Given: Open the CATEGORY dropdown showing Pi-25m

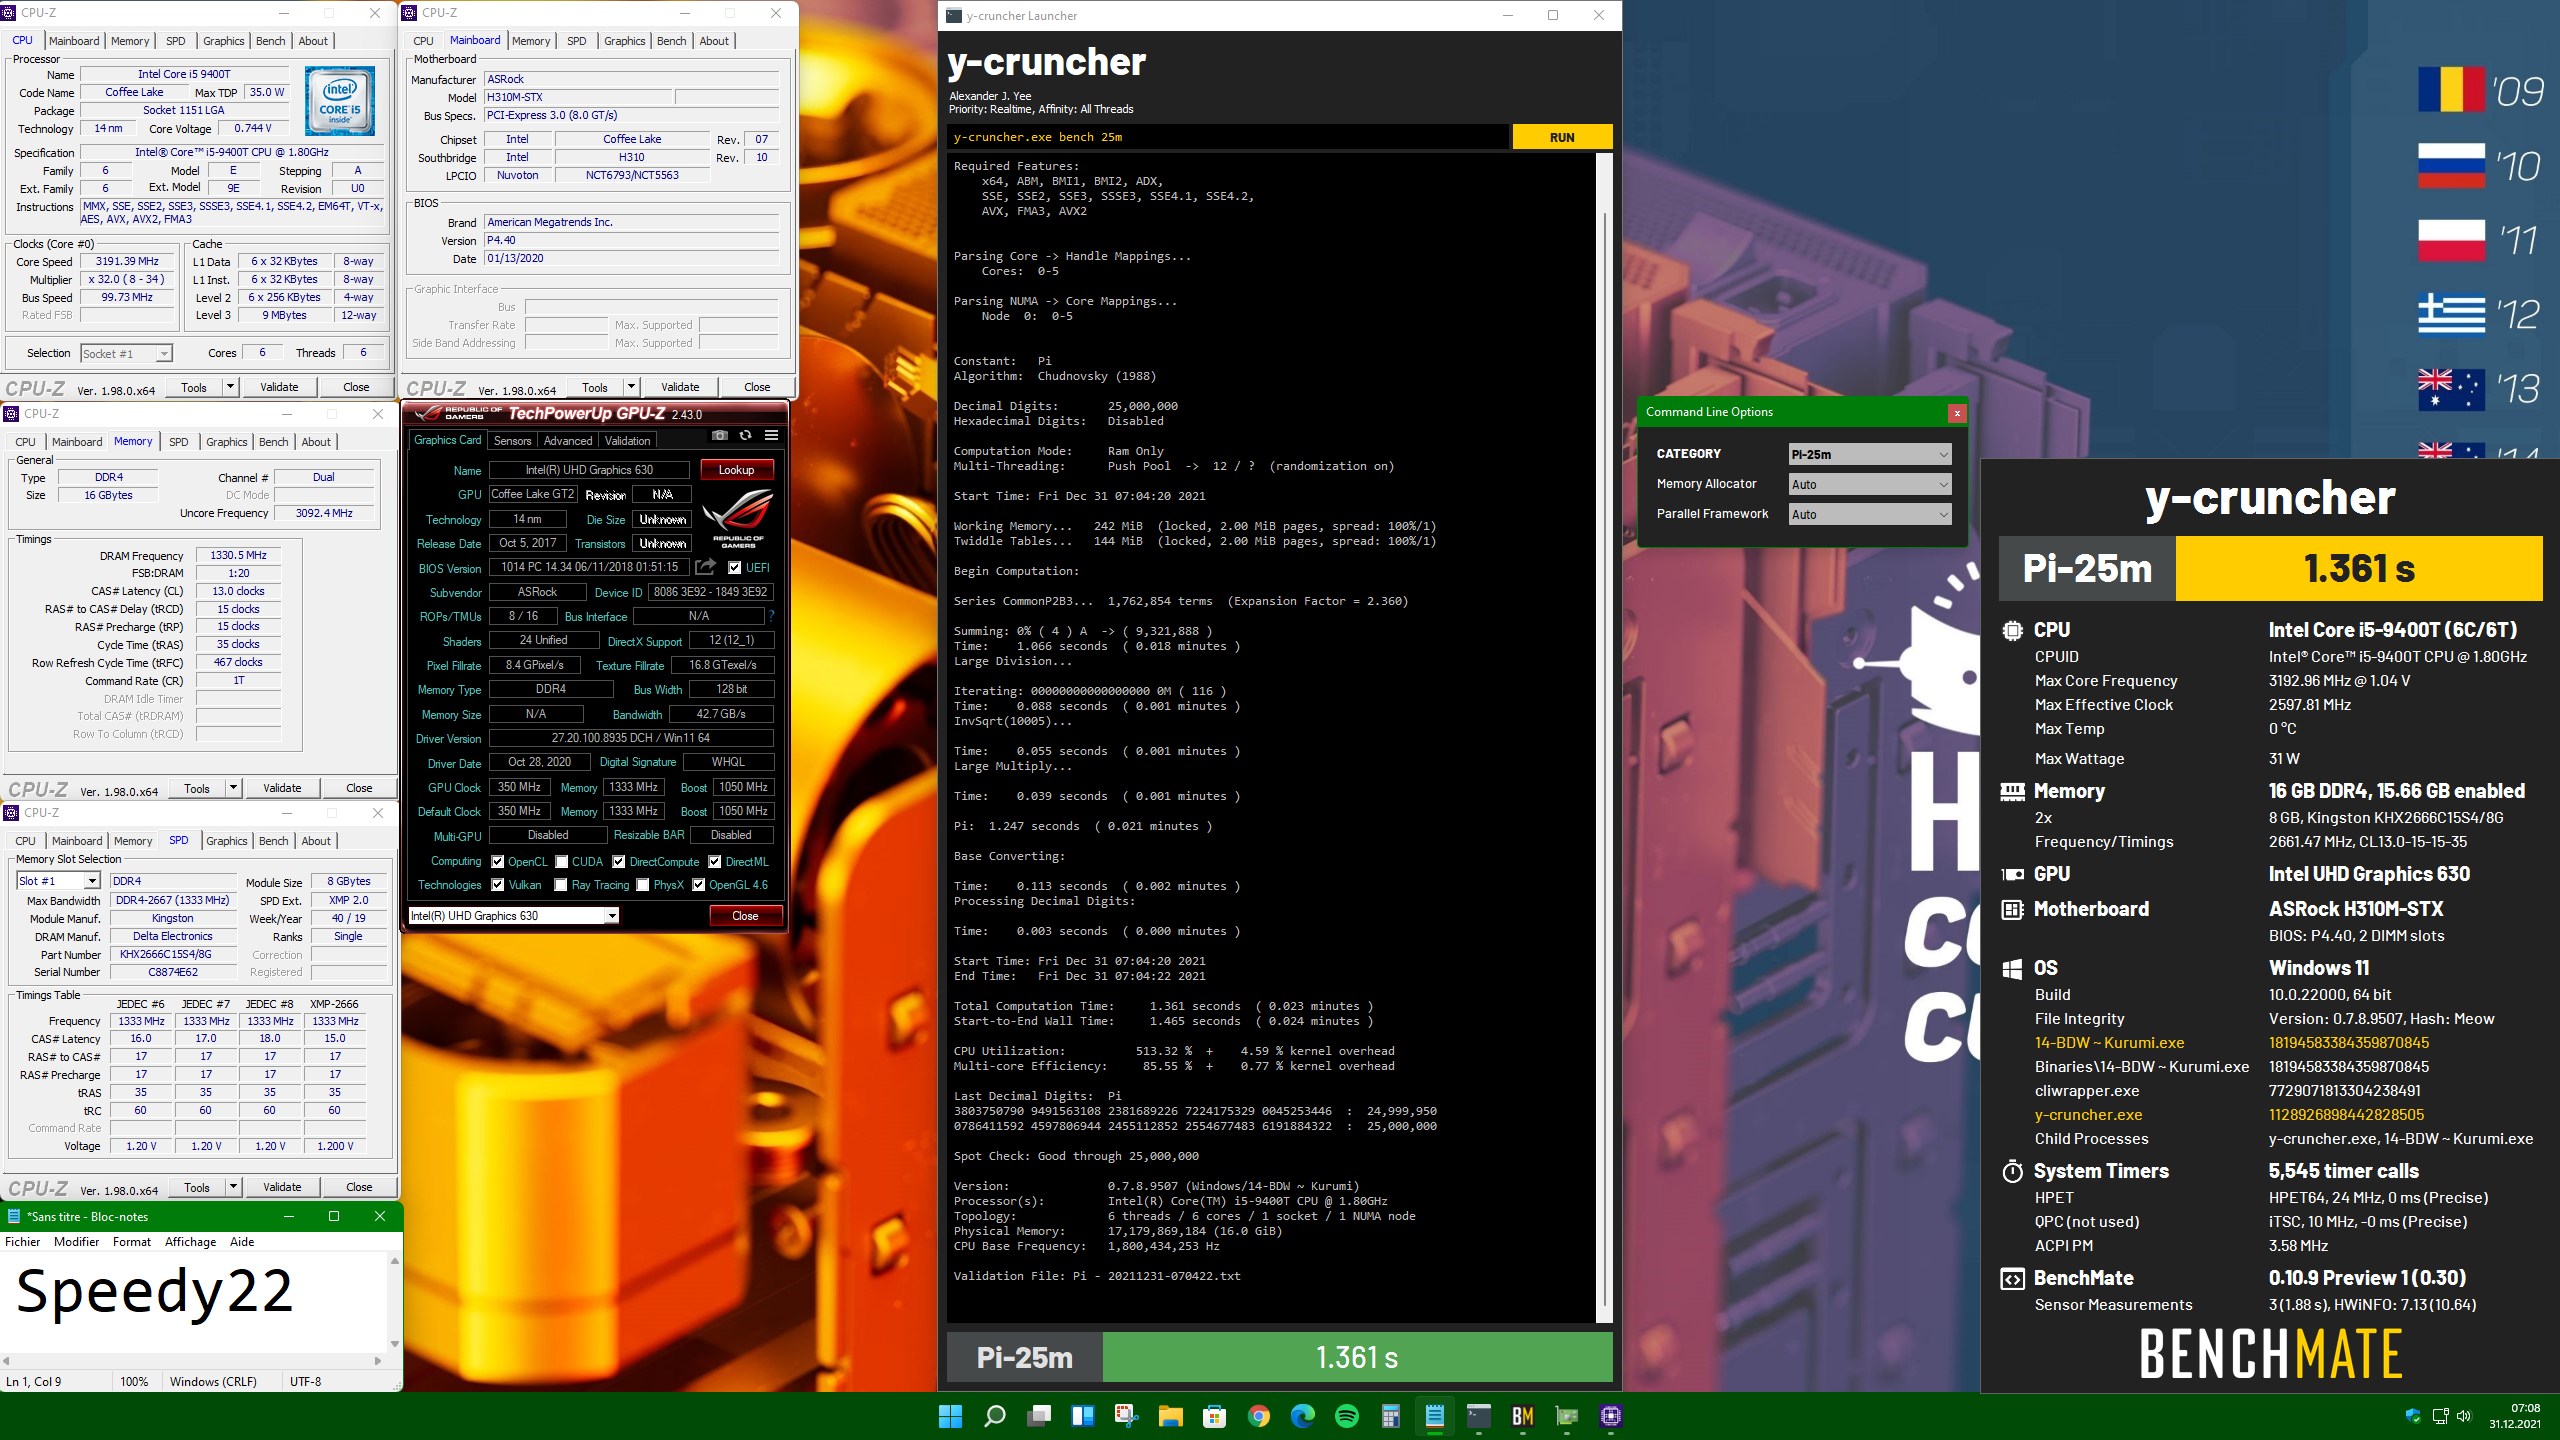Looking at the screenshot, I should (x=1870, y=454).
